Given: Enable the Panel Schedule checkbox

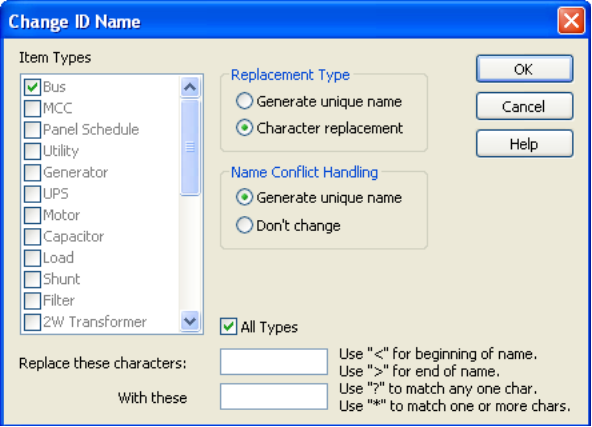Looking at the screenshot, I should tap(32, 129).
